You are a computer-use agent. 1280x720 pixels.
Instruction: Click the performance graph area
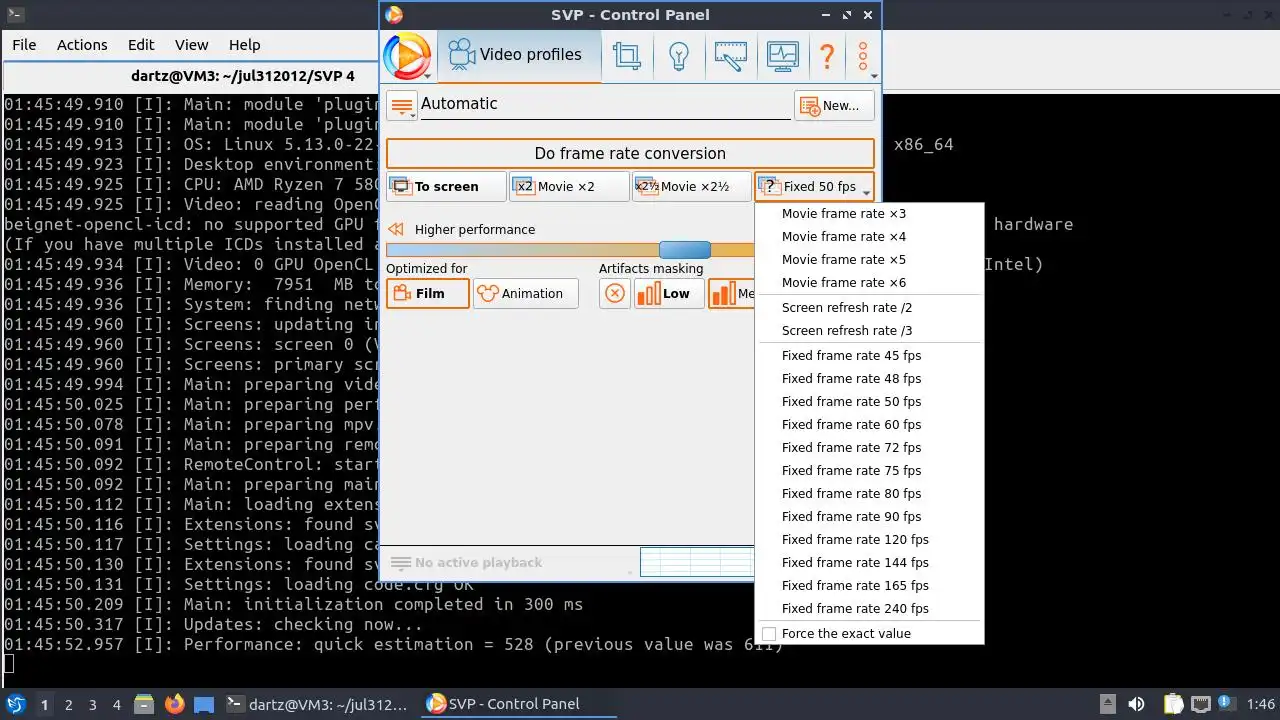[x=696, y=562]
